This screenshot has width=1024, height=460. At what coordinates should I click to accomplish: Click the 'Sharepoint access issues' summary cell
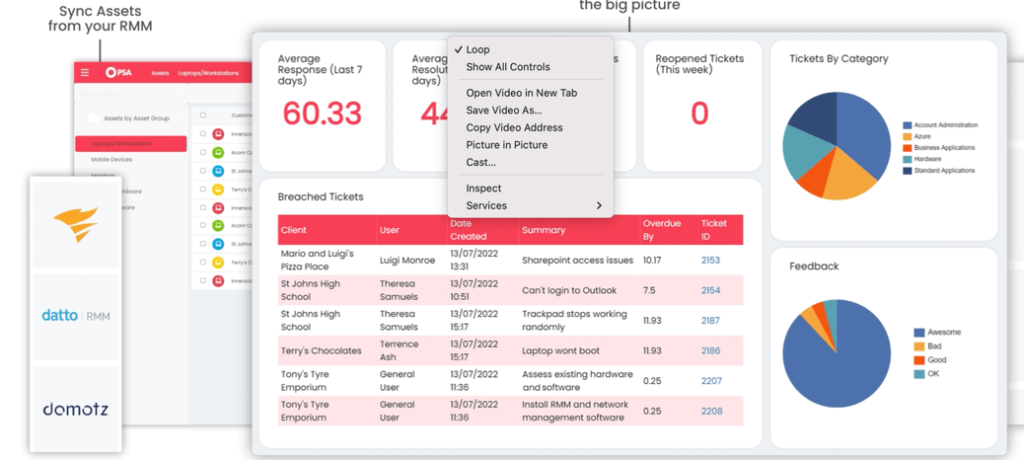pyautogui.click(x=577, y=260)
